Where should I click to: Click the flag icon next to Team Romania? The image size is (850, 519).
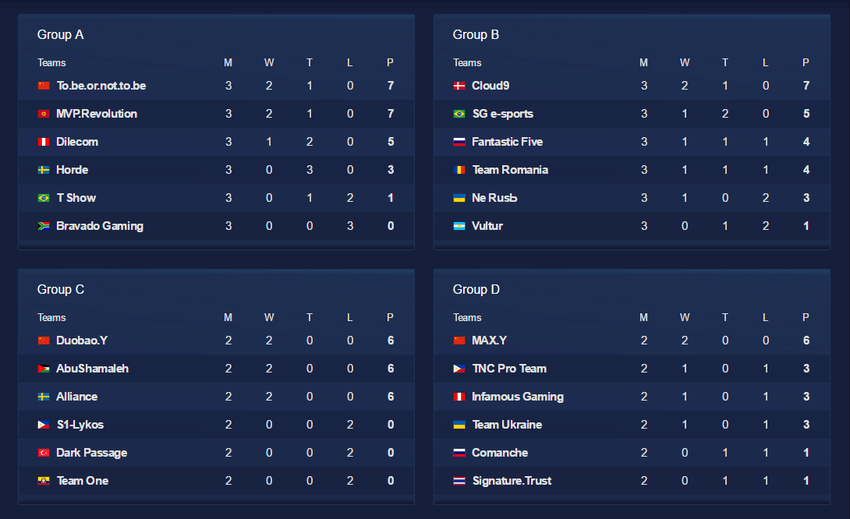click(459, 170)
